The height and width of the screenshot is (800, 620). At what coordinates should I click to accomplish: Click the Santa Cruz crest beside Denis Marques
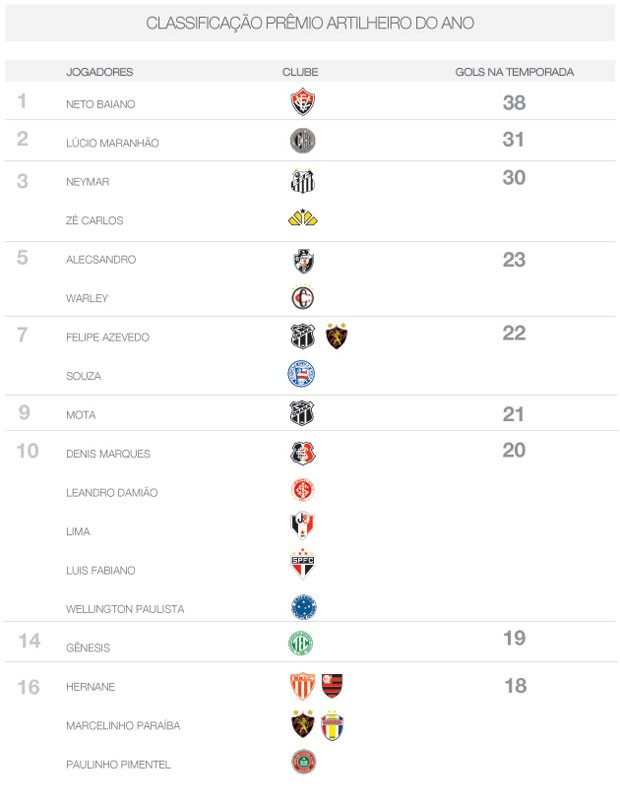coord(303,453)
